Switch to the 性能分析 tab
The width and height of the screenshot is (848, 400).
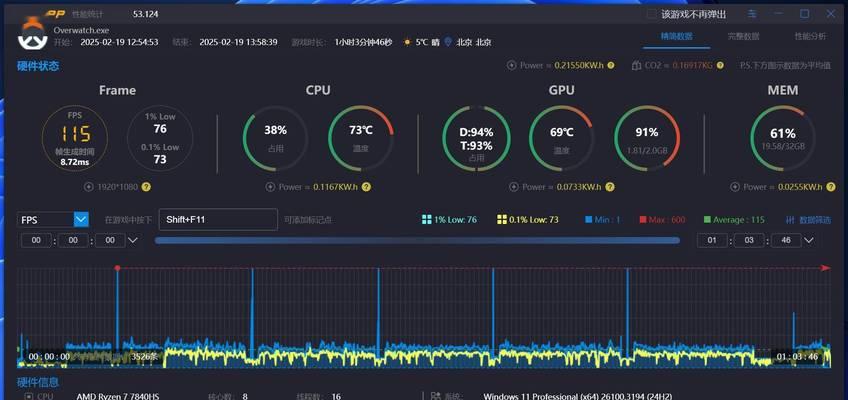810,36
